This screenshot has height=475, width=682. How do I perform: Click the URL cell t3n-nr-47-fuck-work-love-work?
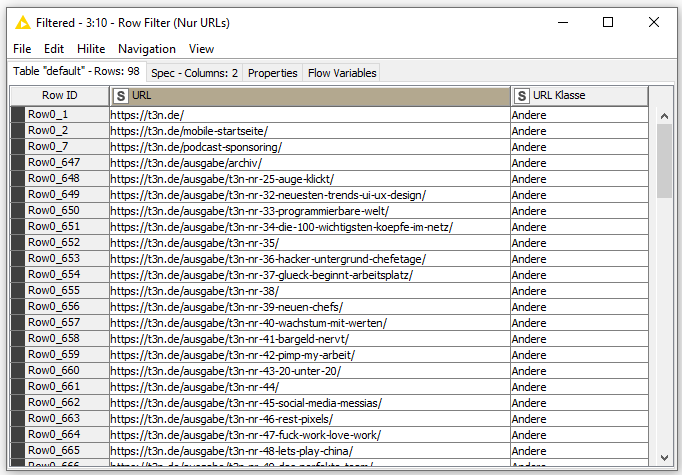(310, 435)
